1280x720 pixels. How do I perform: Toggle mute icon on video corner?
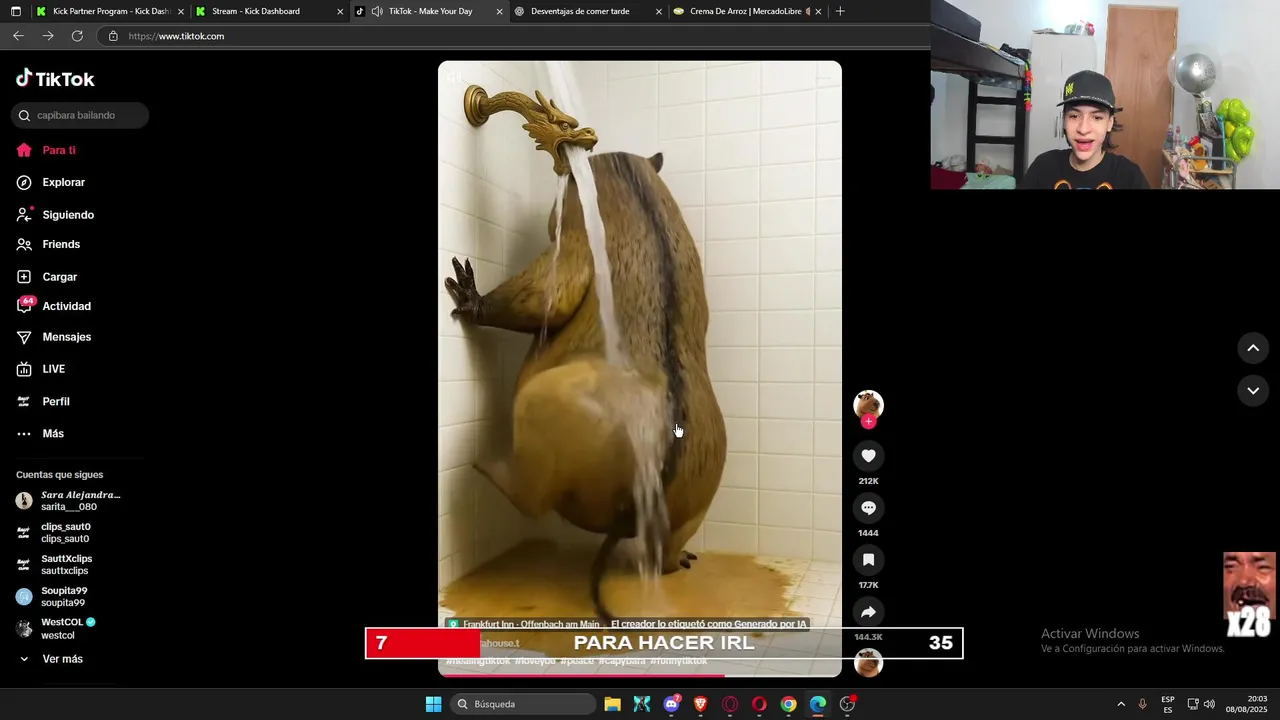coord(453,77)
